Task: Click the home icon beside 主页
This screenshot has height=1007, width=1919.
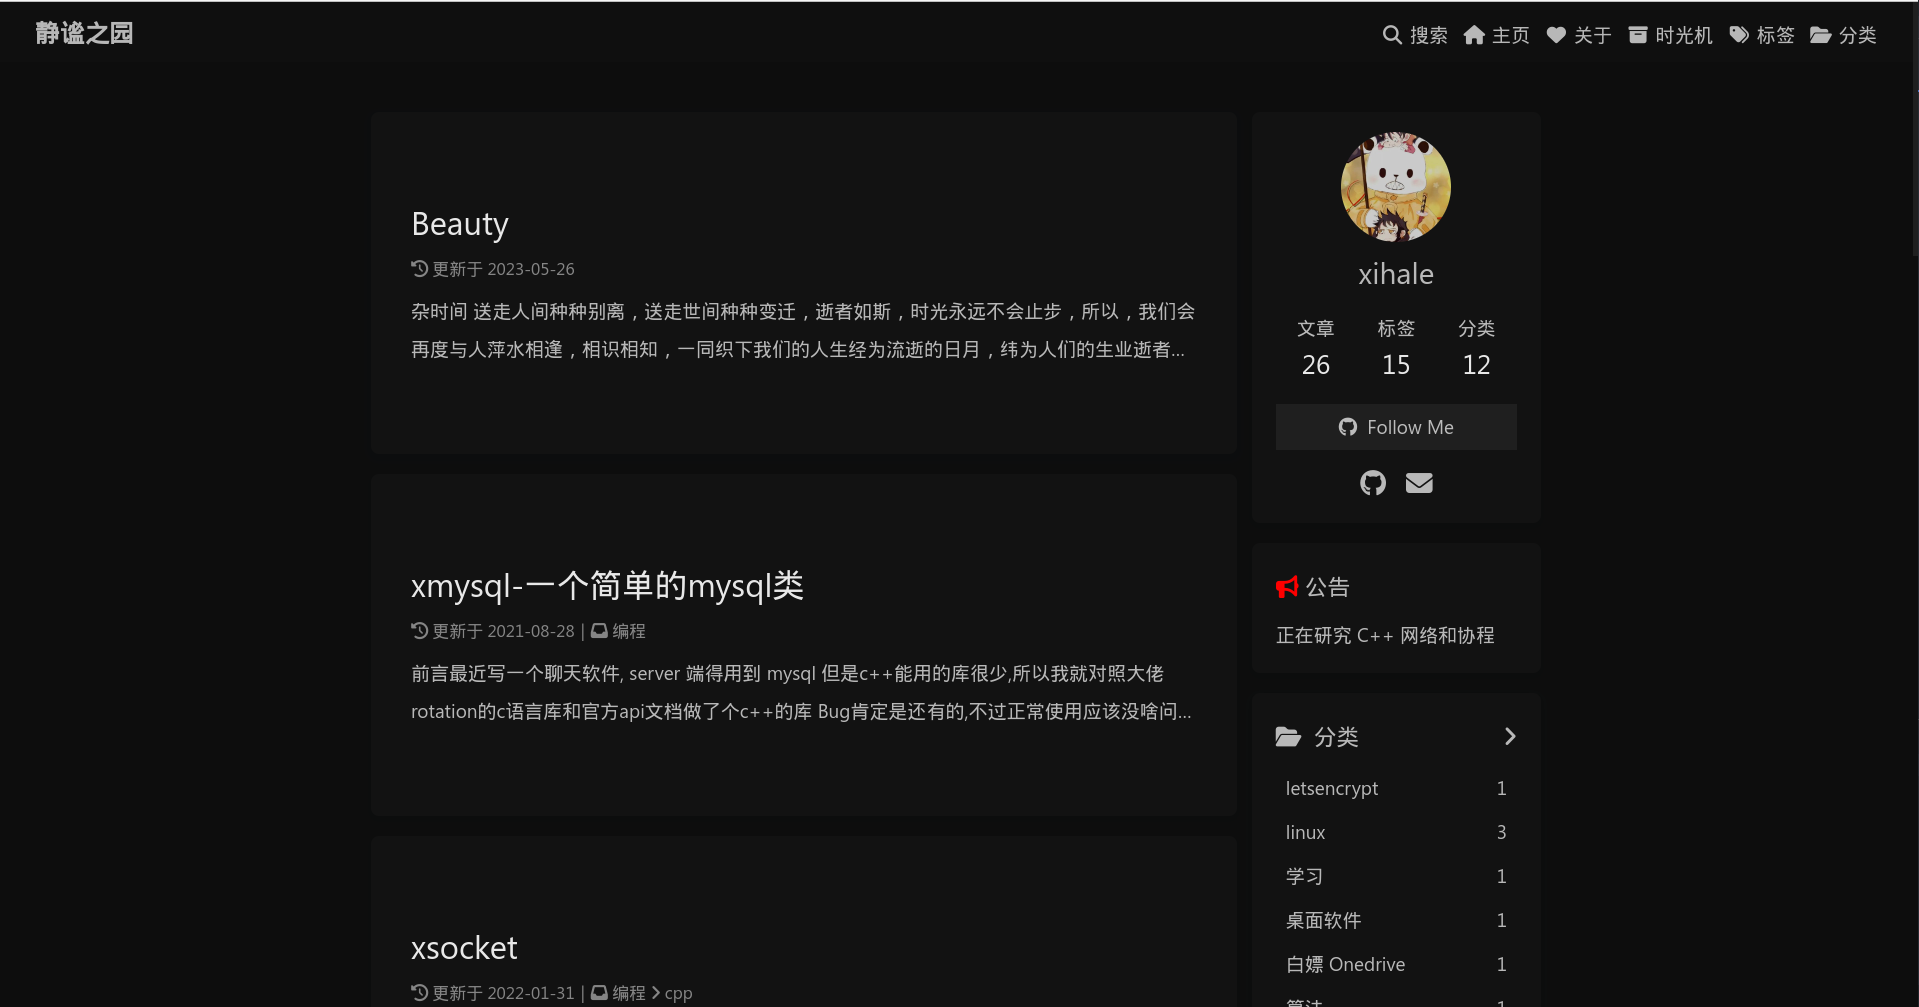Action: 1475,34
